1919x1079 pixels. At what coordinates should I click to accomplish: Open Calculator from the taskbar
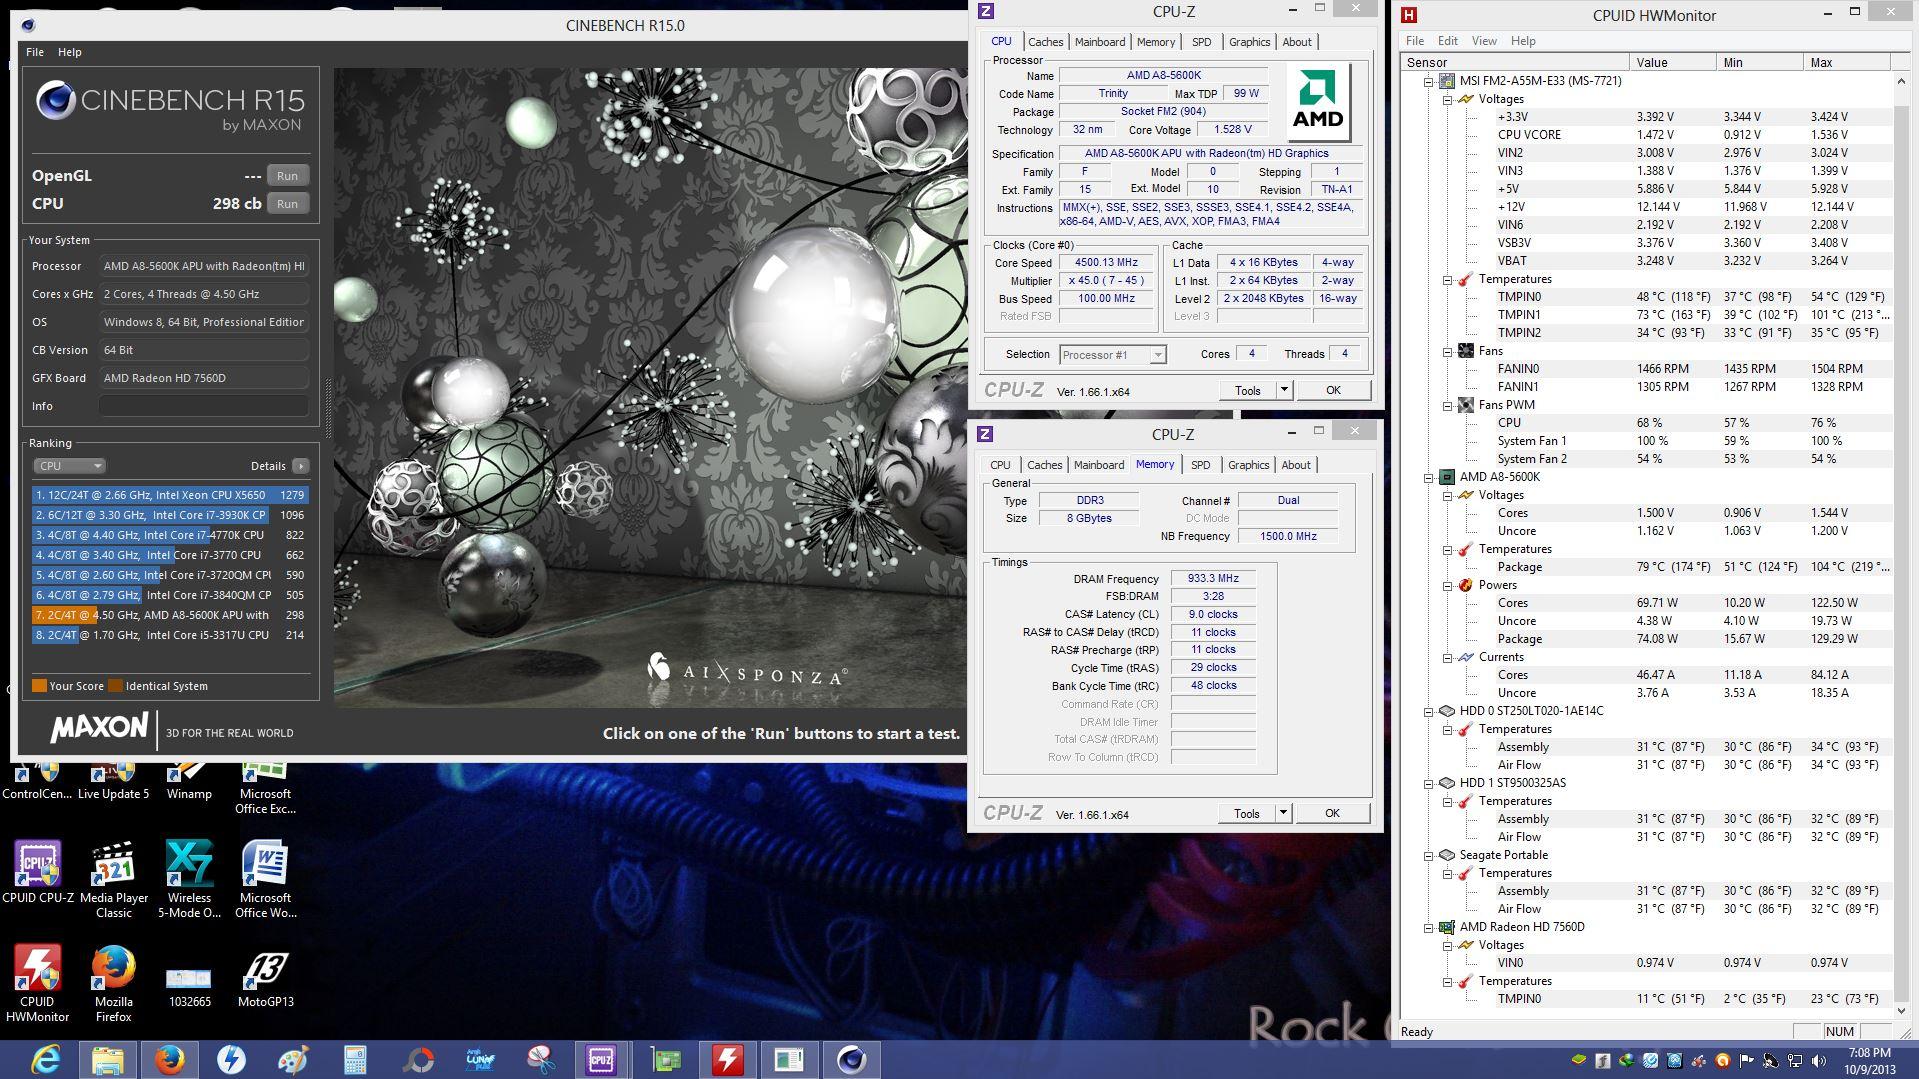(x=355, y=1059)
